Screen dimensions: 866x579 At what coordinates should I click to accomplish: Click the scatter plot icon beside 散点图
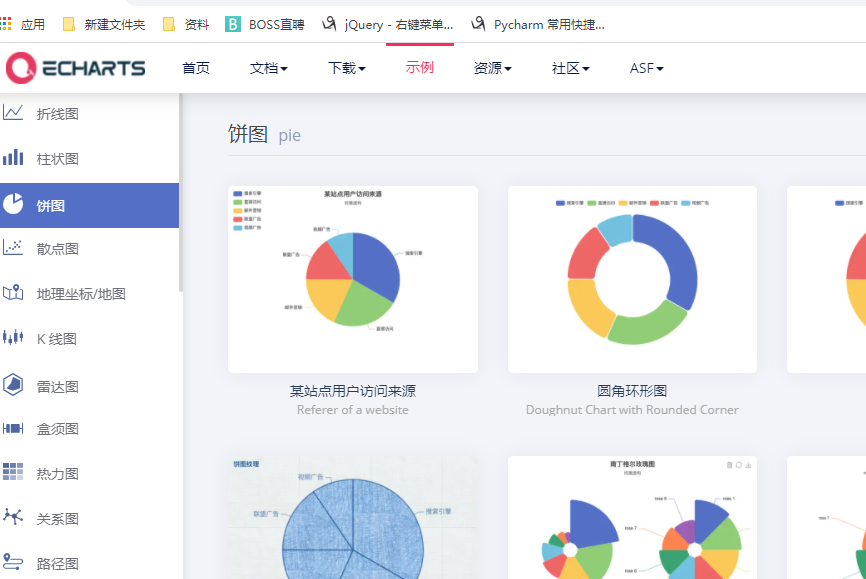tap(13, 248)
